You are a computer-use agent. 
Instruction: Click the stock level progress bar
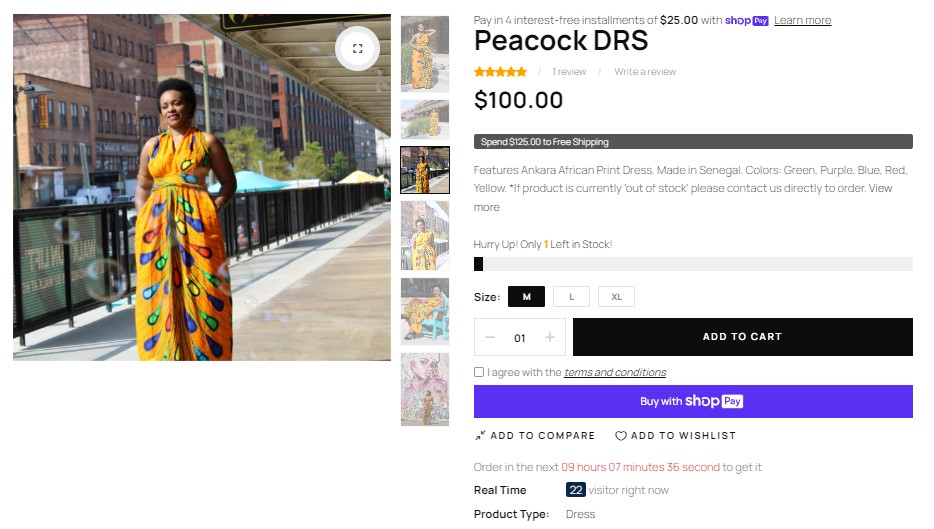pos(693,264)
